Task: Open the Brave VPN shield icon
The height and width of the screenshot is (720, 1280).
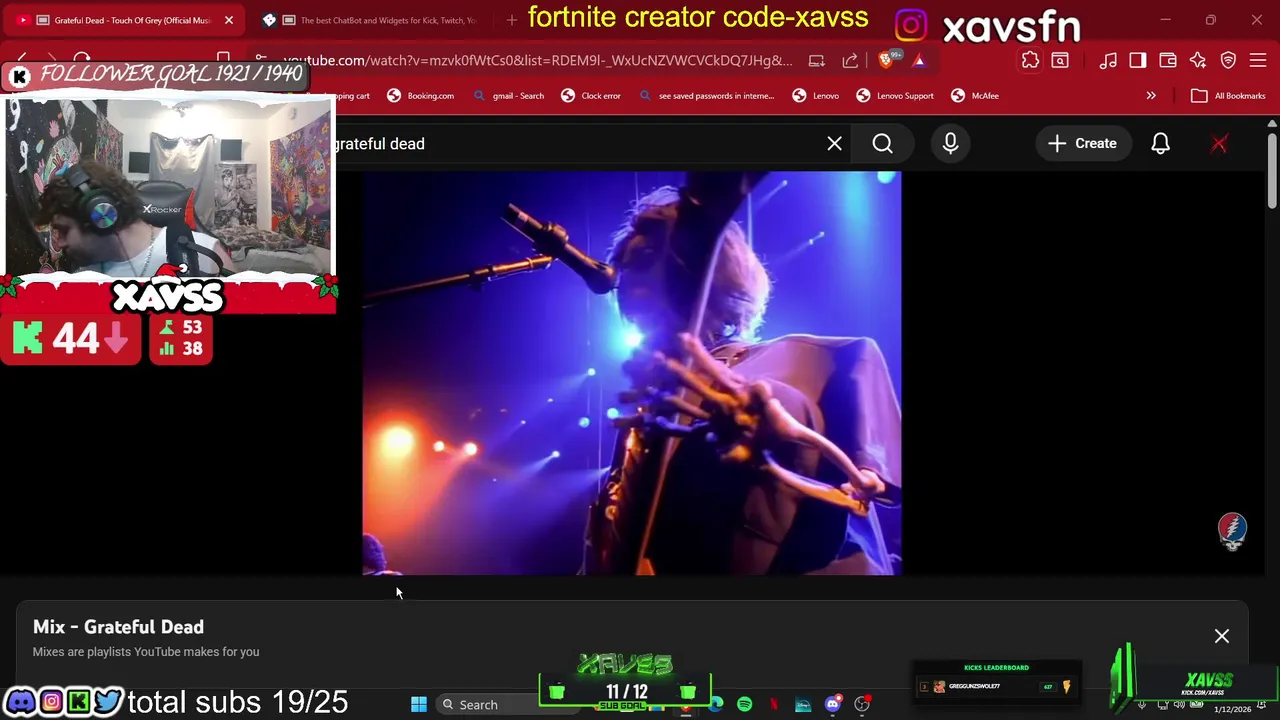Action: 1228,61
